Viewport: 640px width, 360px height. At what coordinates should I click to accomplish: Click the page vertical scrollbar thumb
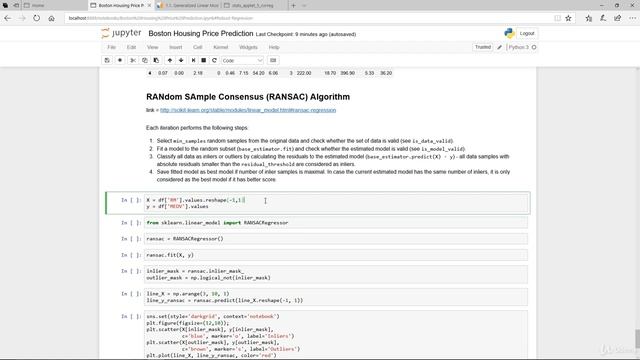[637, 338]
